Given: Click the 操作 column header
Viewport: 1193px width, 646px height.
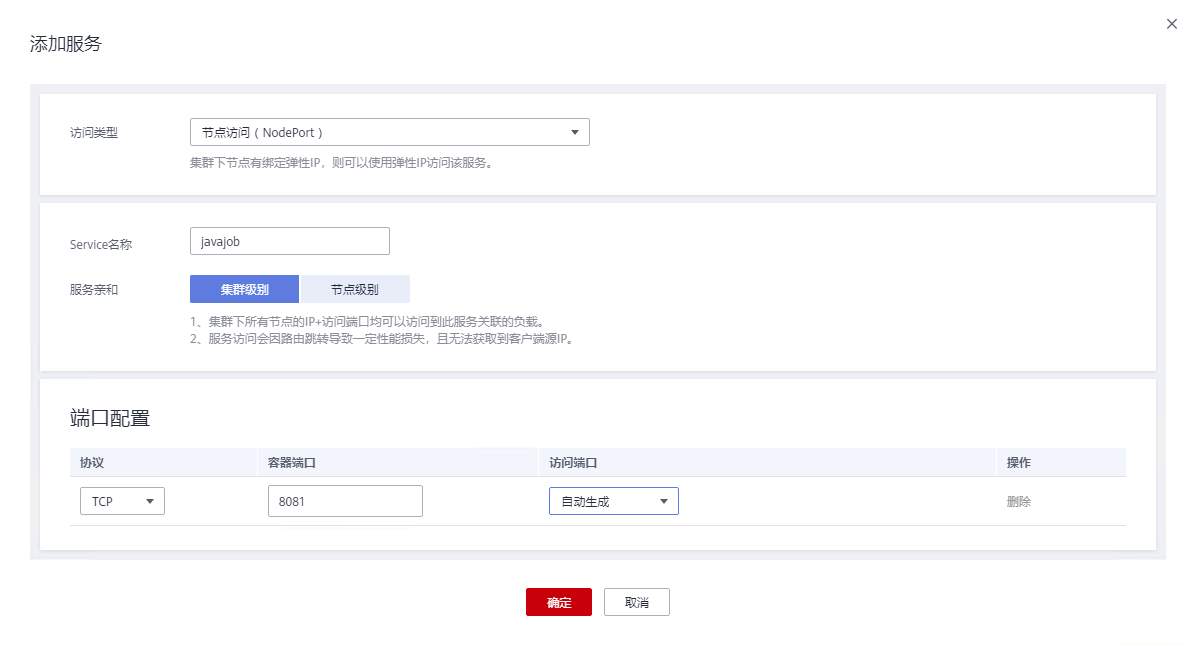Looking at the screenshot, I should 1019,463.
